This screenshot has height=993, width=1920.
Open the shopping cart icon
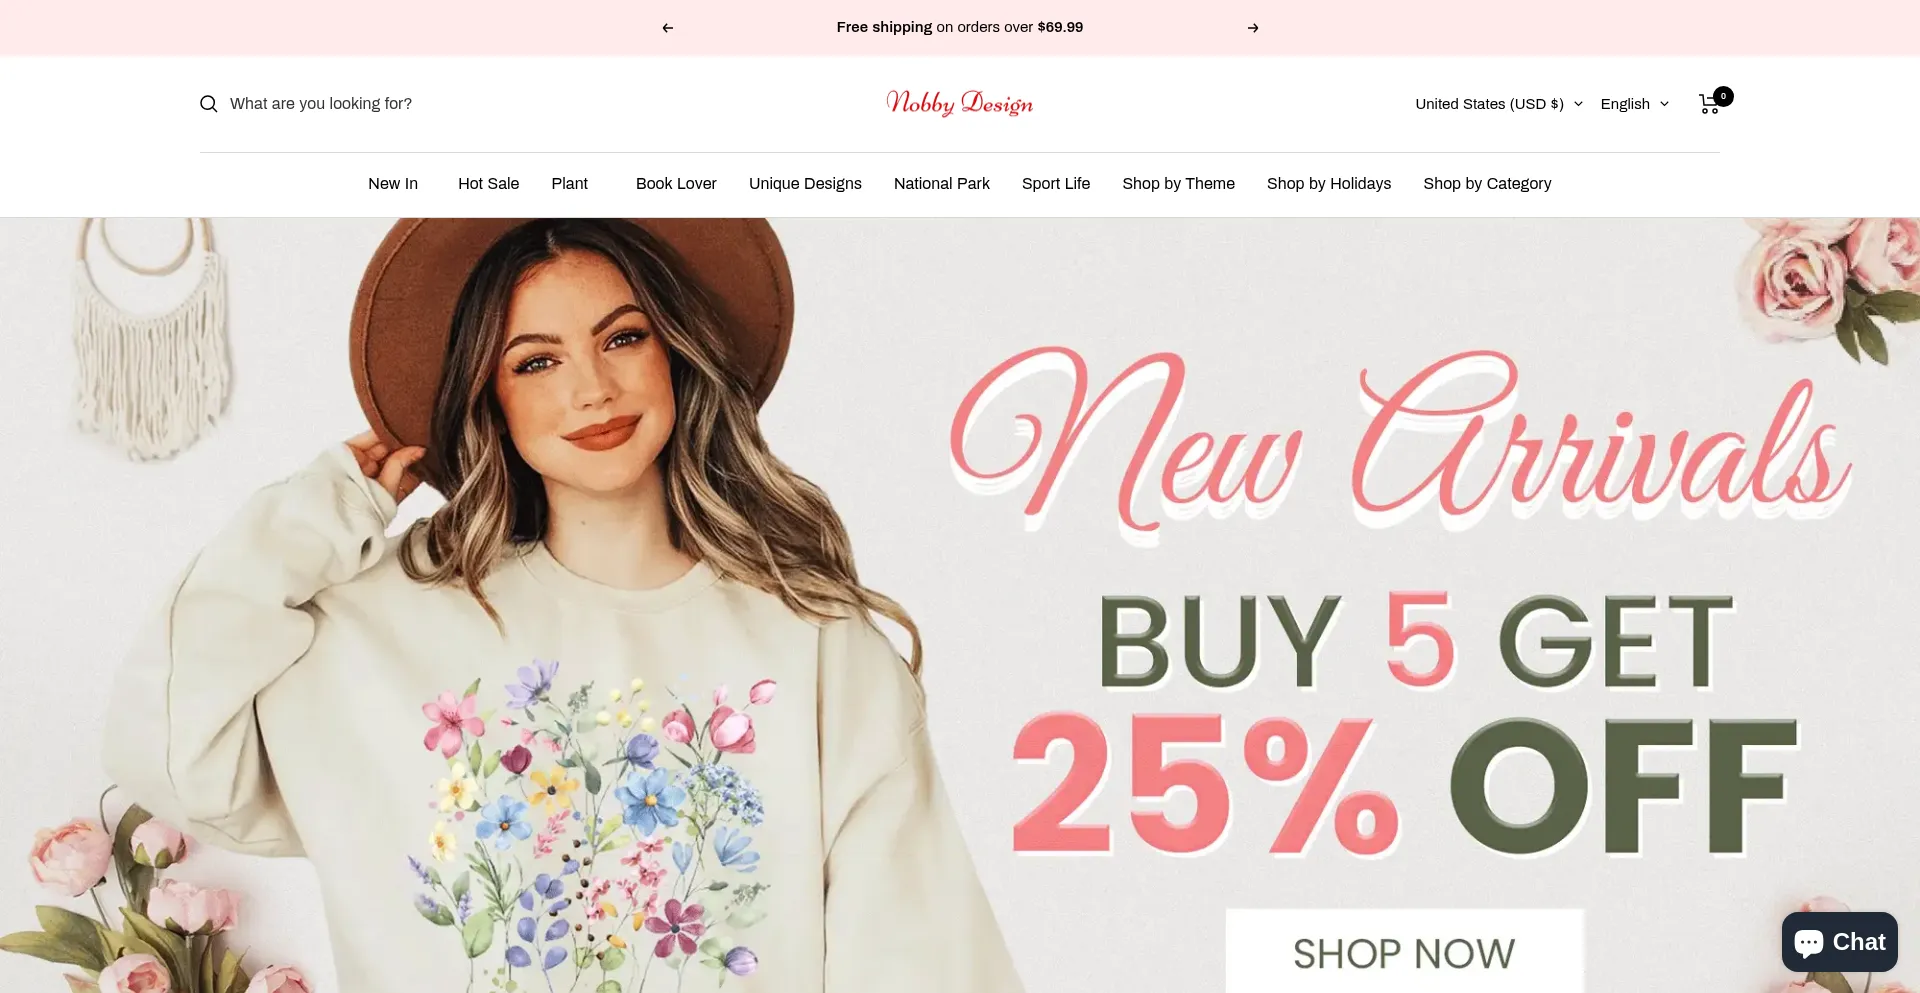pyautogui.click(x=1711, y=103)
